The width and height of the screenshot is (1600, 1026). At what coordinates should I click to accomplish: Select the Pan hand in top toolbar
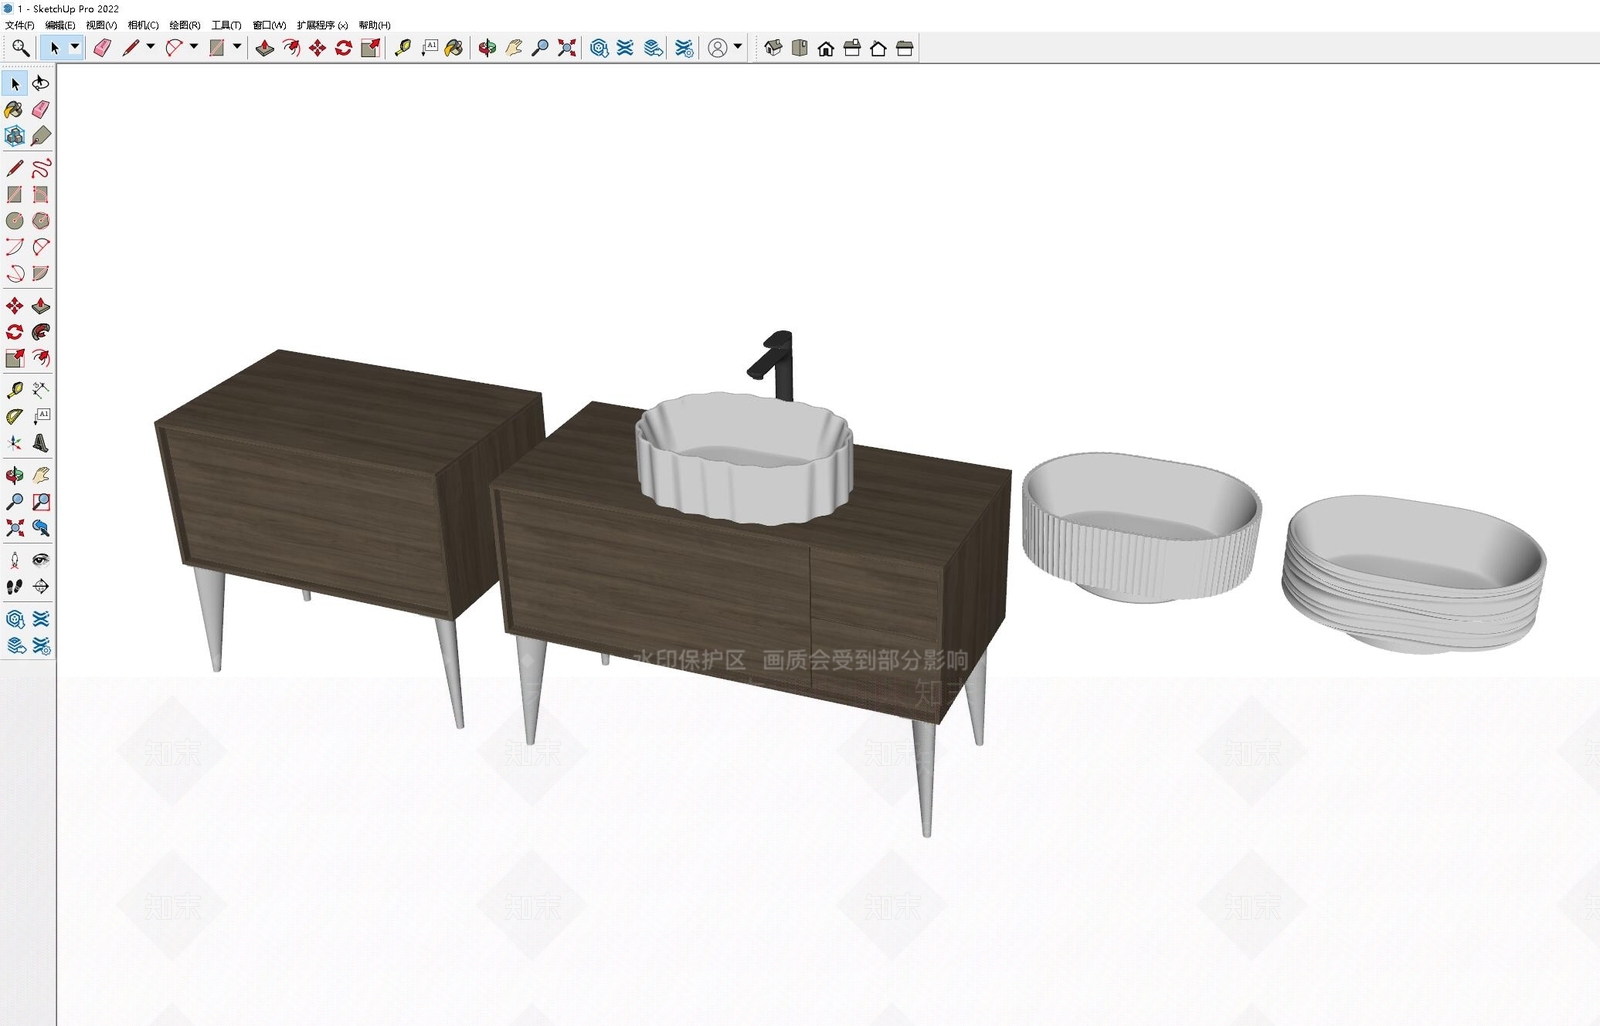point(514,48)
